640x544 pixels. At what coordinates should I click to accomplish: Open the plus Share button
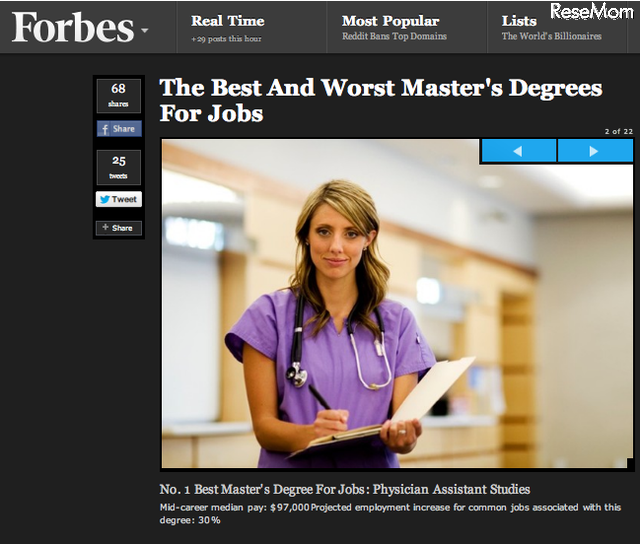pos(119,228)
